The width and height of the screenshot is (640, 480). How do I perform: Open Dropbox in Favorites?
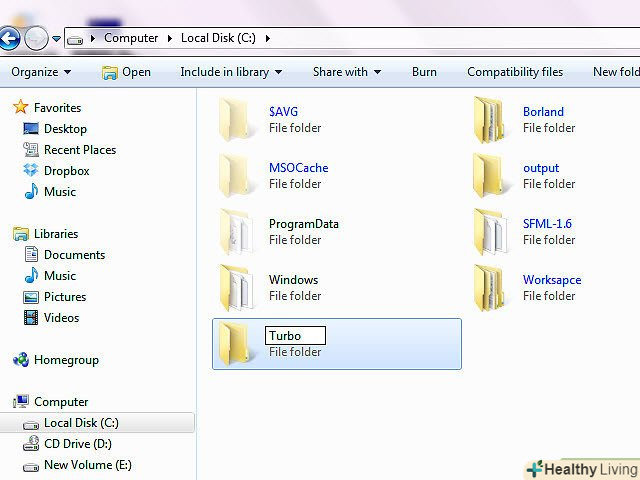coord(67,171)
